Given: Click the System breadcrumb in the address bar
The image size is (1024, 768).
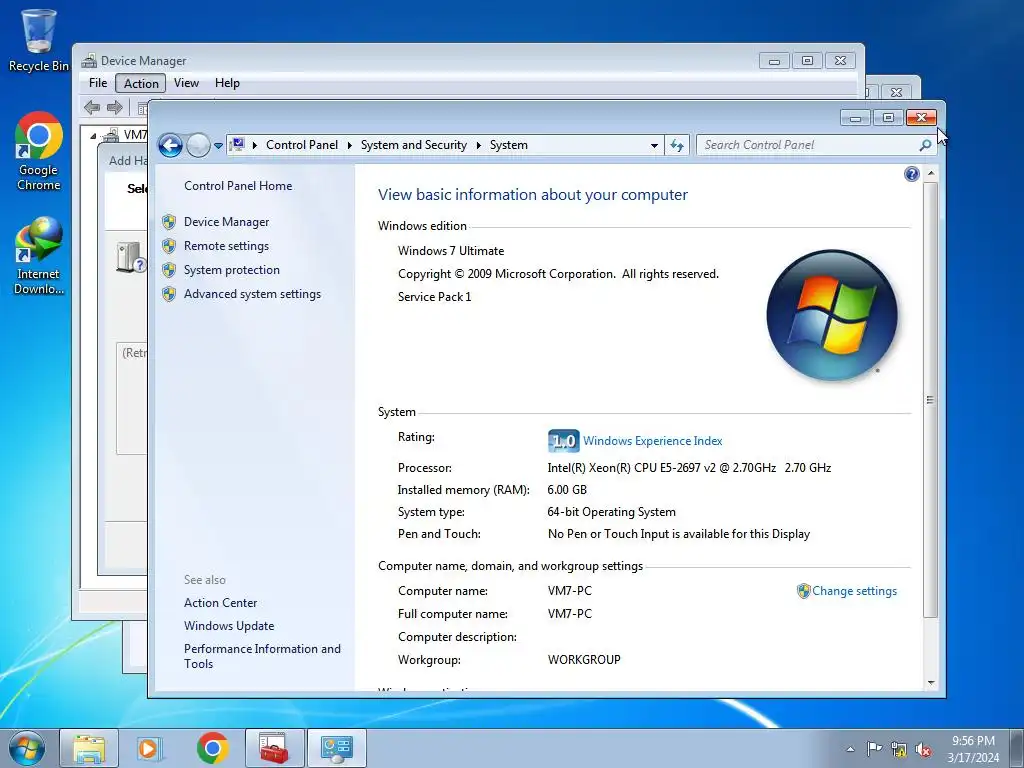Looking at the screenshot, I should point(509,145).
